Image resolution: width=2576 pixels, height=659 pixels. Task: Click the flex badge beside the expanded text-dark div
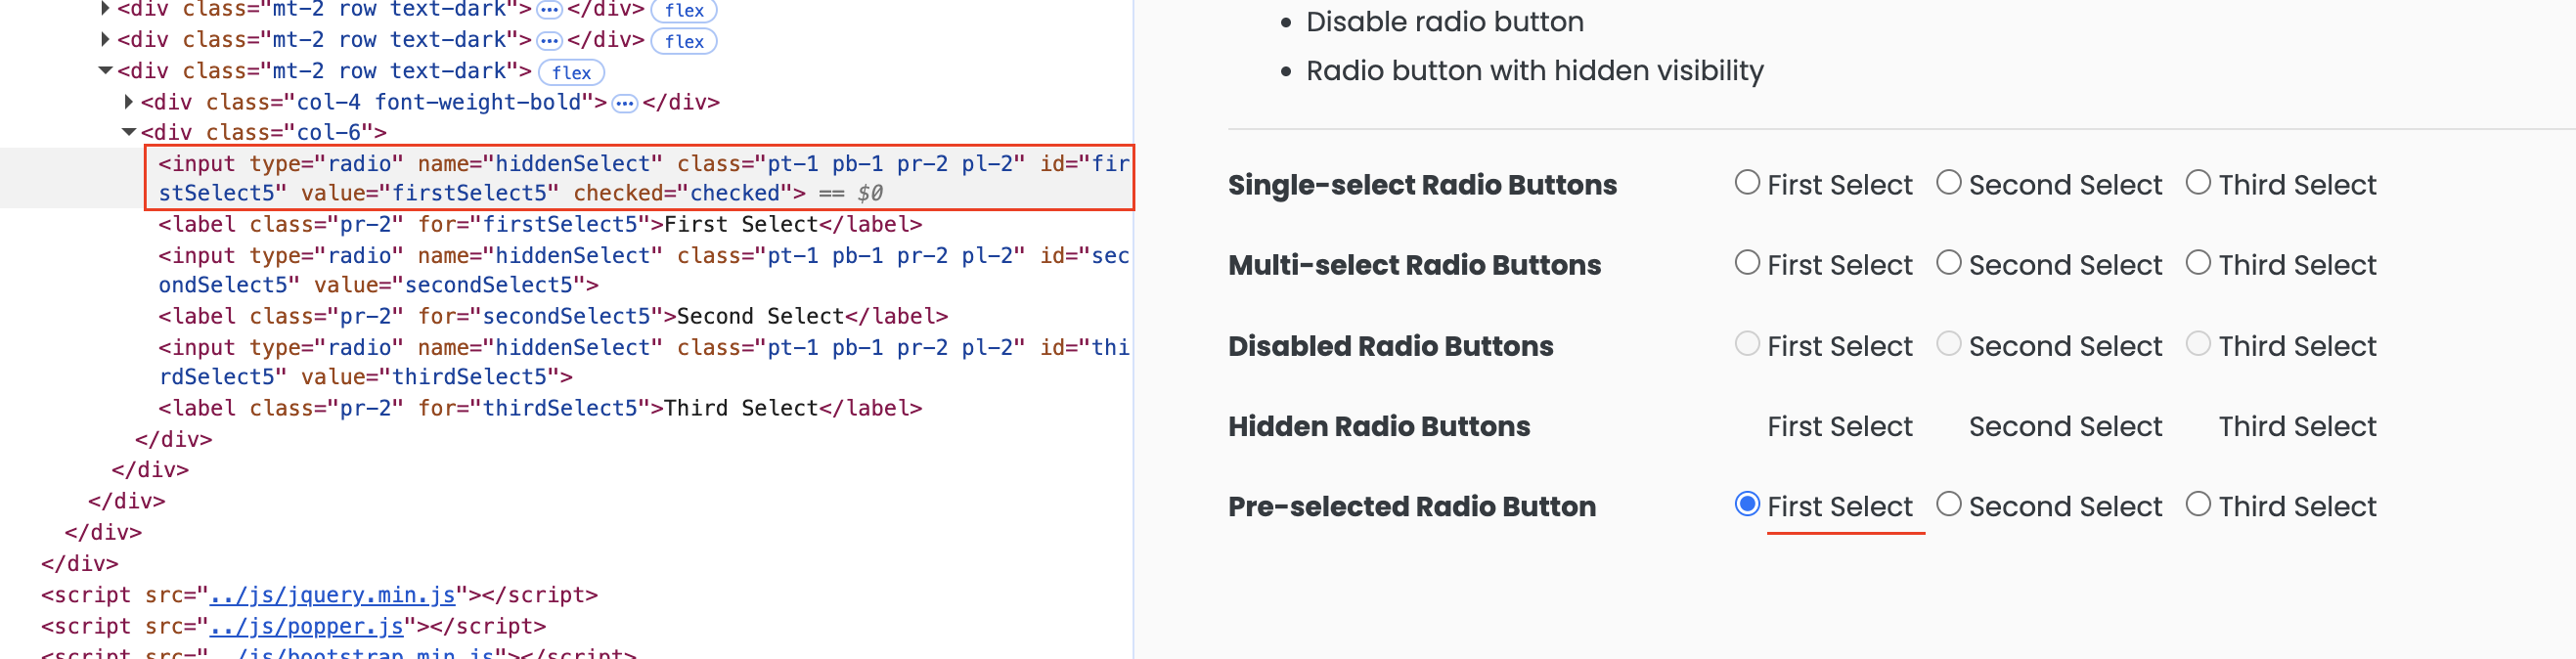point(571,71)
